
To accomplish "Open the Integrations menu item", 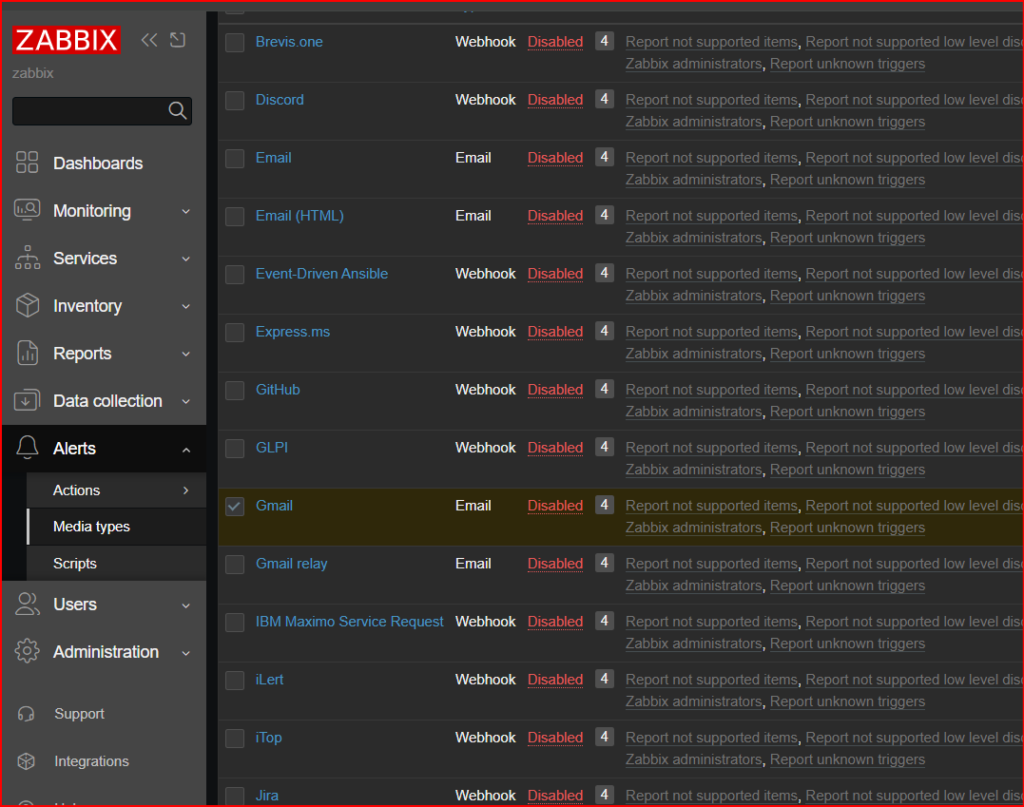I will pos(91,761).
